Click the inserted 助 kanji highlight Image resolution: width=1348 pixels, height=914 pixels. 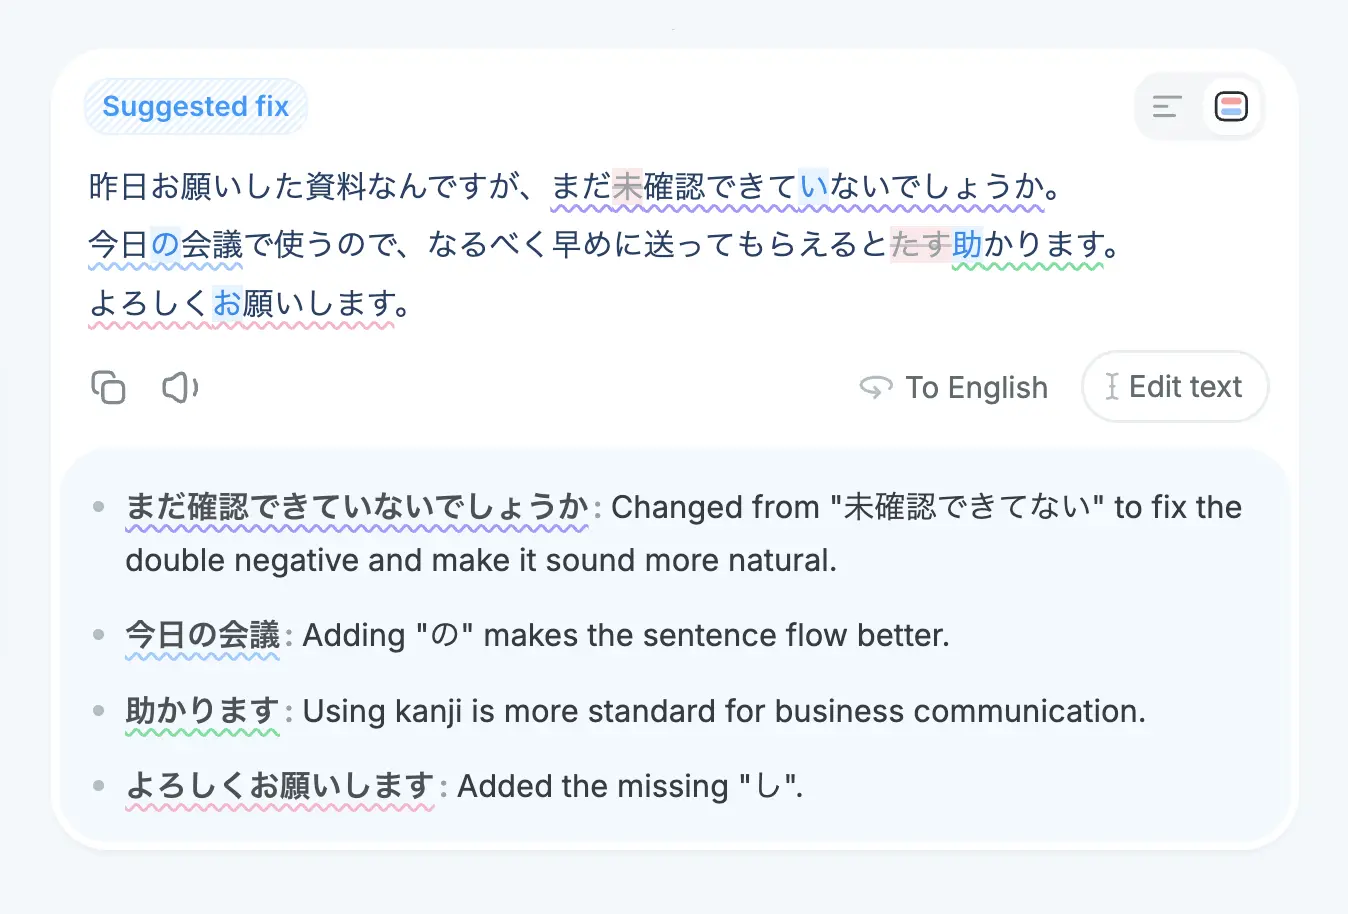967,244
